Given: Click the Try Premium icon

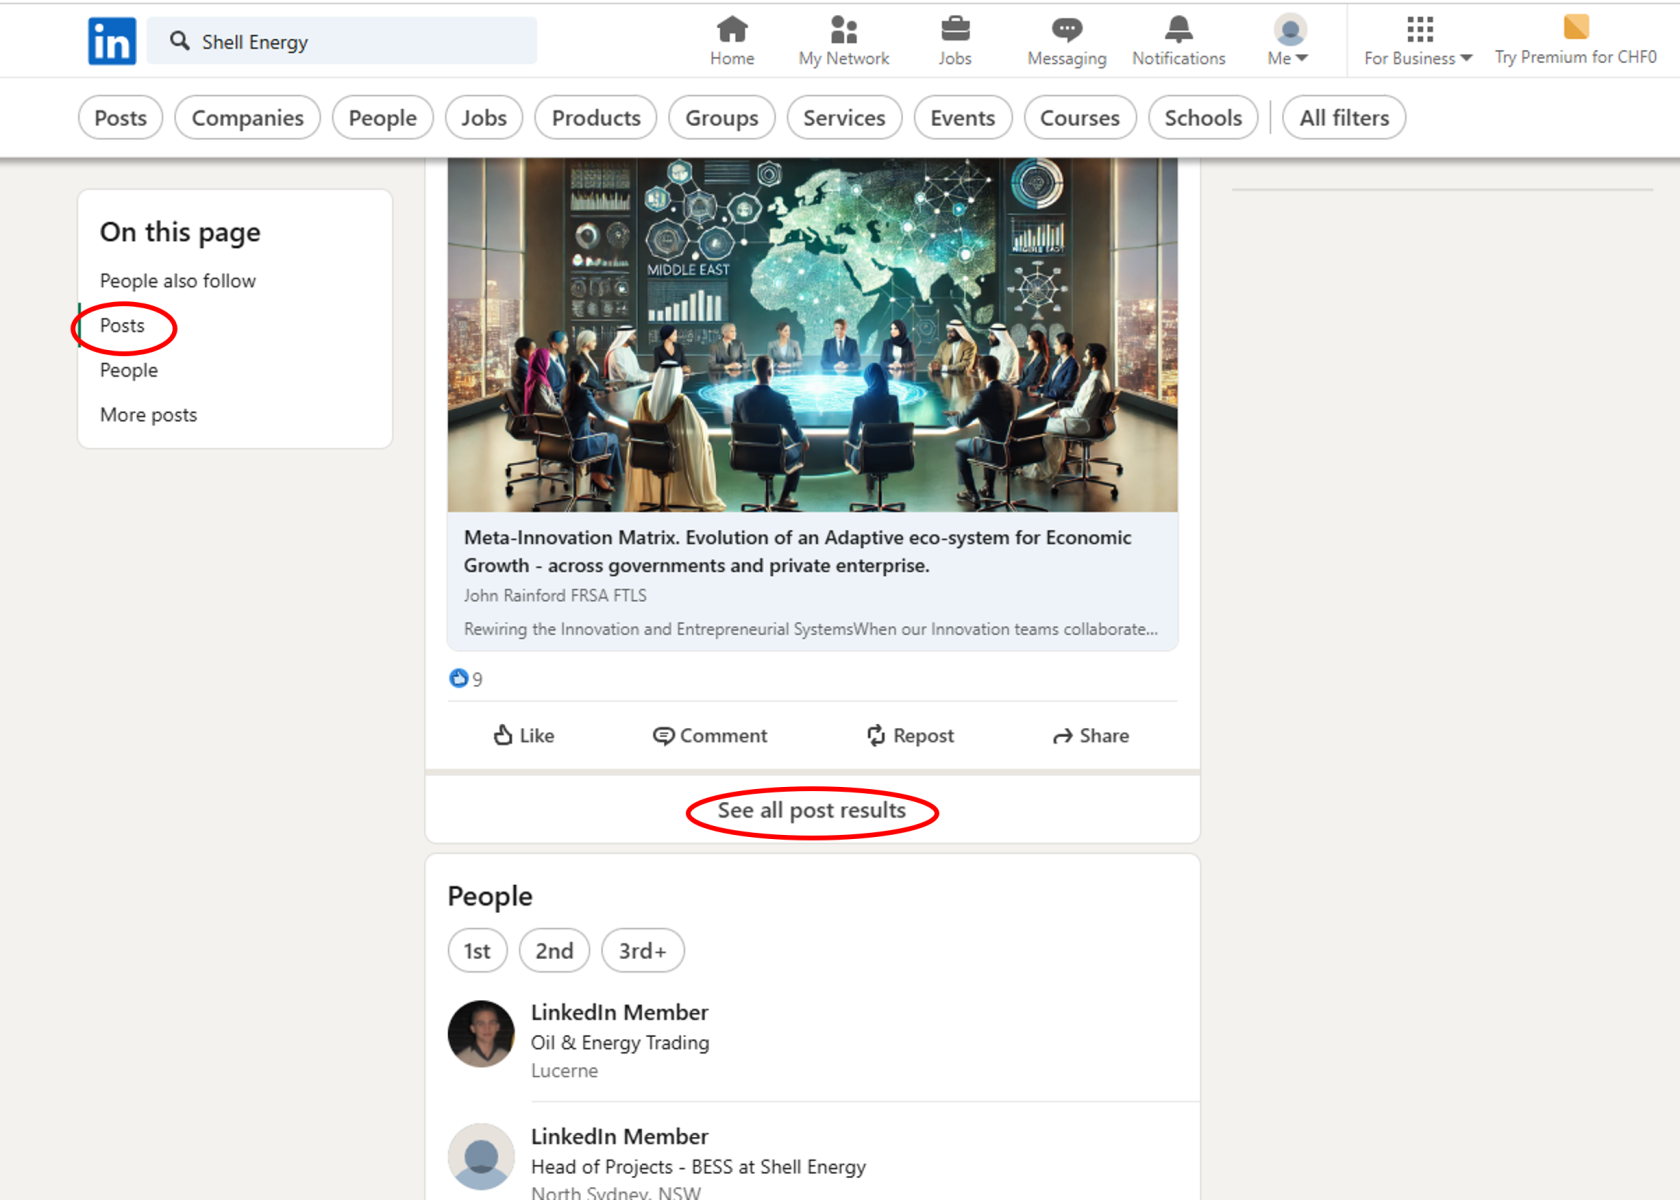Looking at the screenshot, I should pos(1576,27).
